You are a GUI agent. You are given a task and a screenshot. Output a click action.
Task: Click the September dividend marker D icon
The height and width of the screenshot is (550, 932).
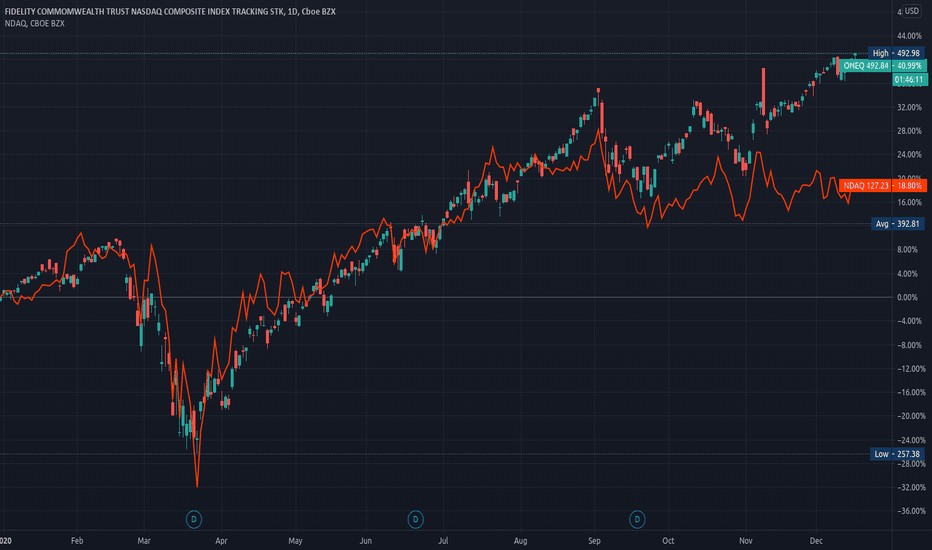[x=637, y=519]
